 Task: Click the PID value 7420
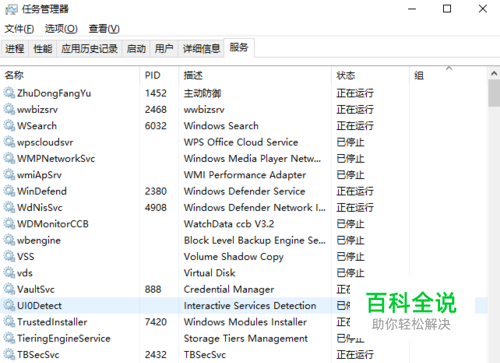point(156,322)
